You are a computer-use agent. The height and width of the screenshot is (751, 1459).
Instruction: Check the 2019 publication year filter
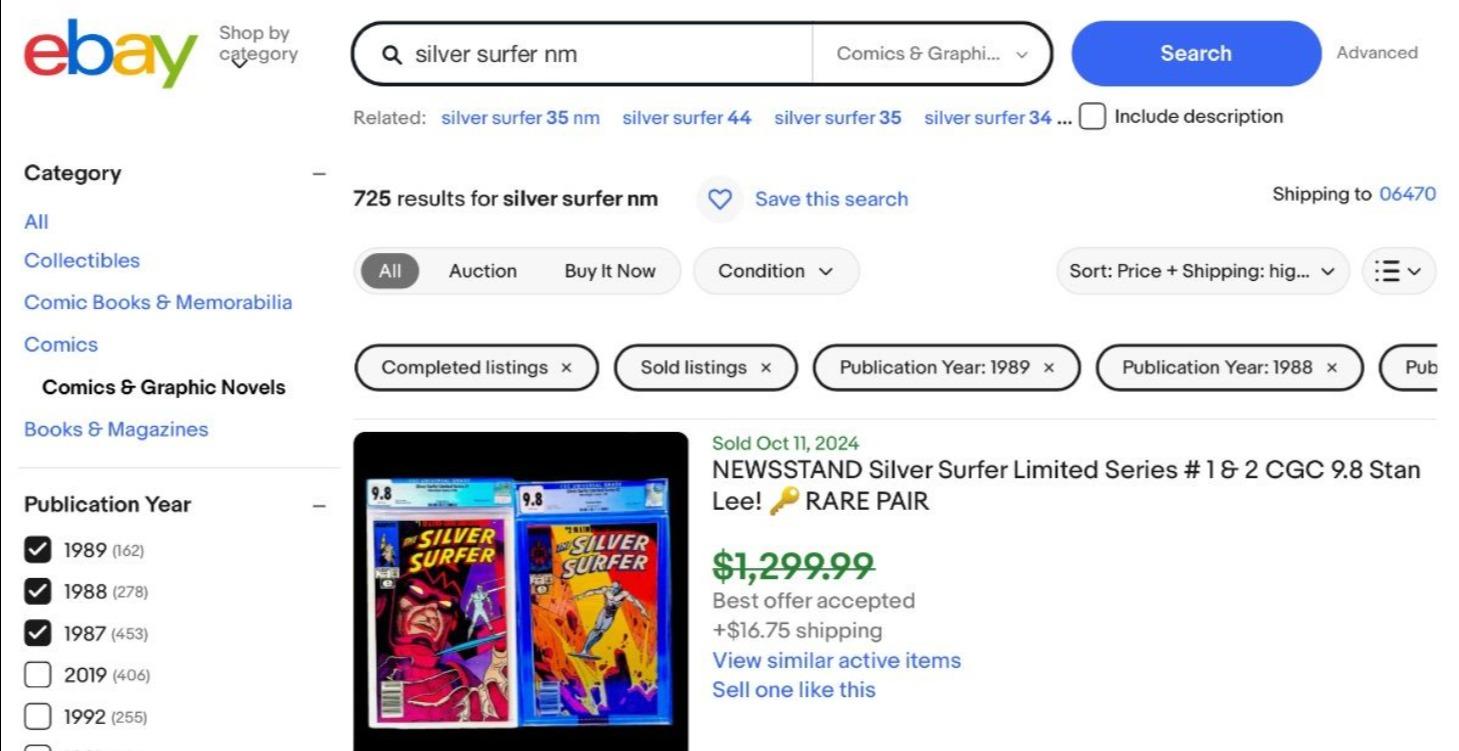(x=37, y=675)
